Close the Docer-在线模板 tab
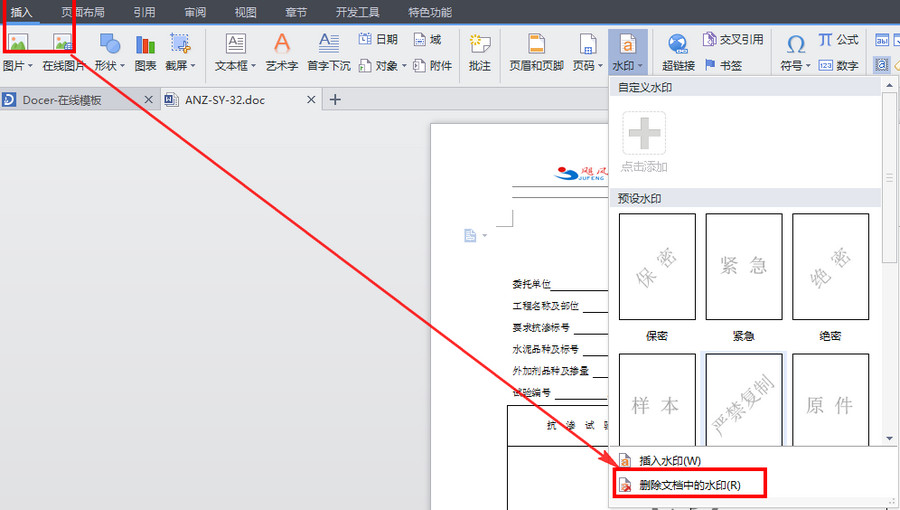900x510 pixels. pyautogui.click(x=148, y=100)
